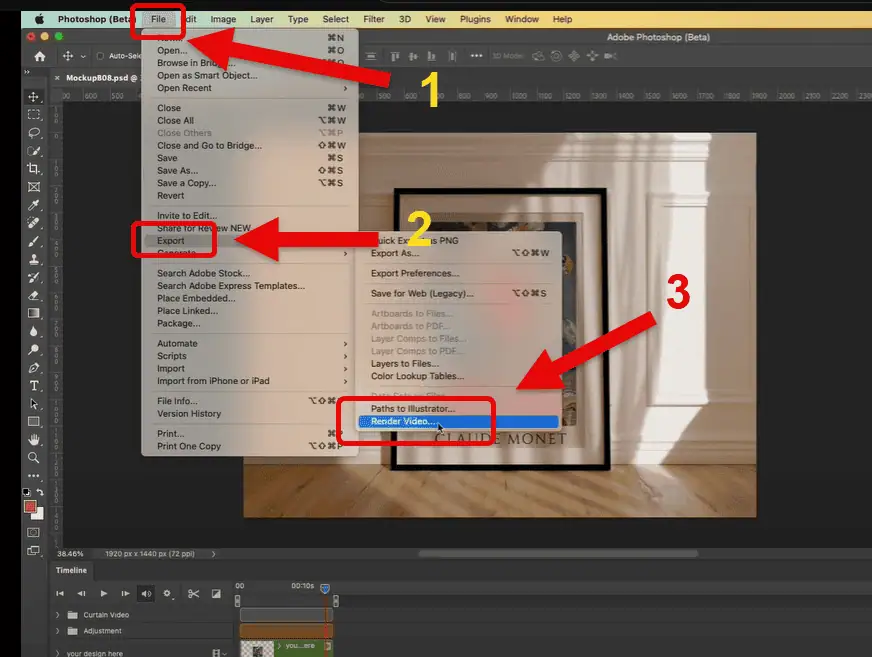Toggle the Auto-Select checkbox in options bar
The width and height of the screenshot is (872, 657).
[100, 56]
